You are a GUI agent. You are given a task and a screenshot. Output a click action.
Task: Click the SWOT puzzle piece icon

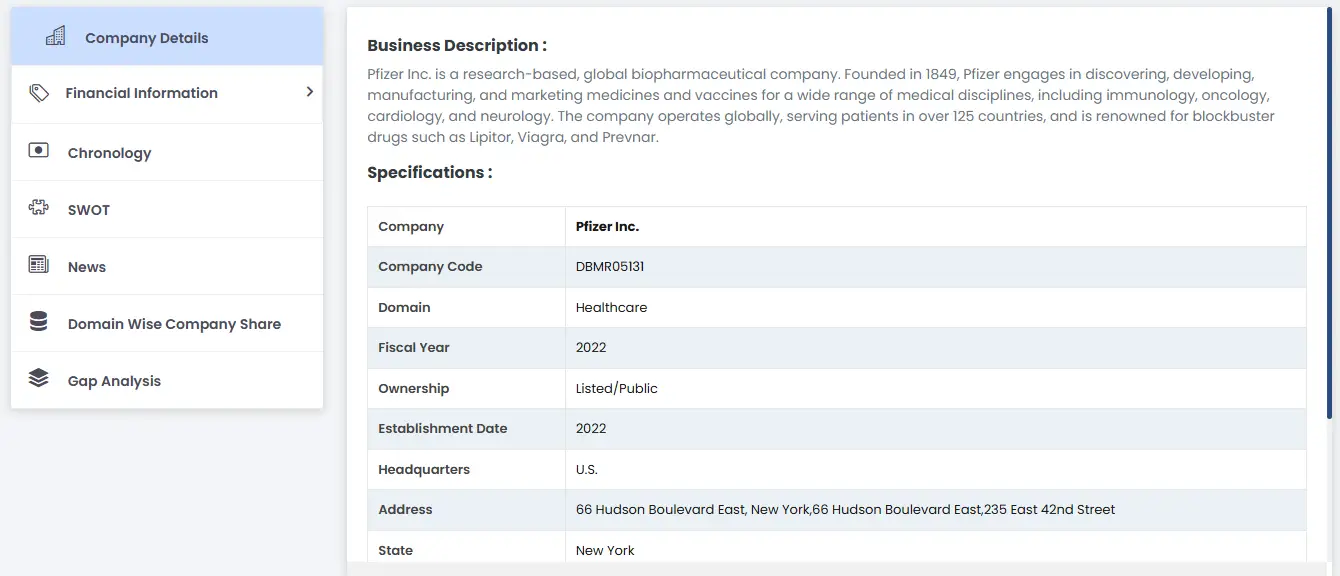pyautogui.click(x=39, y=208)
